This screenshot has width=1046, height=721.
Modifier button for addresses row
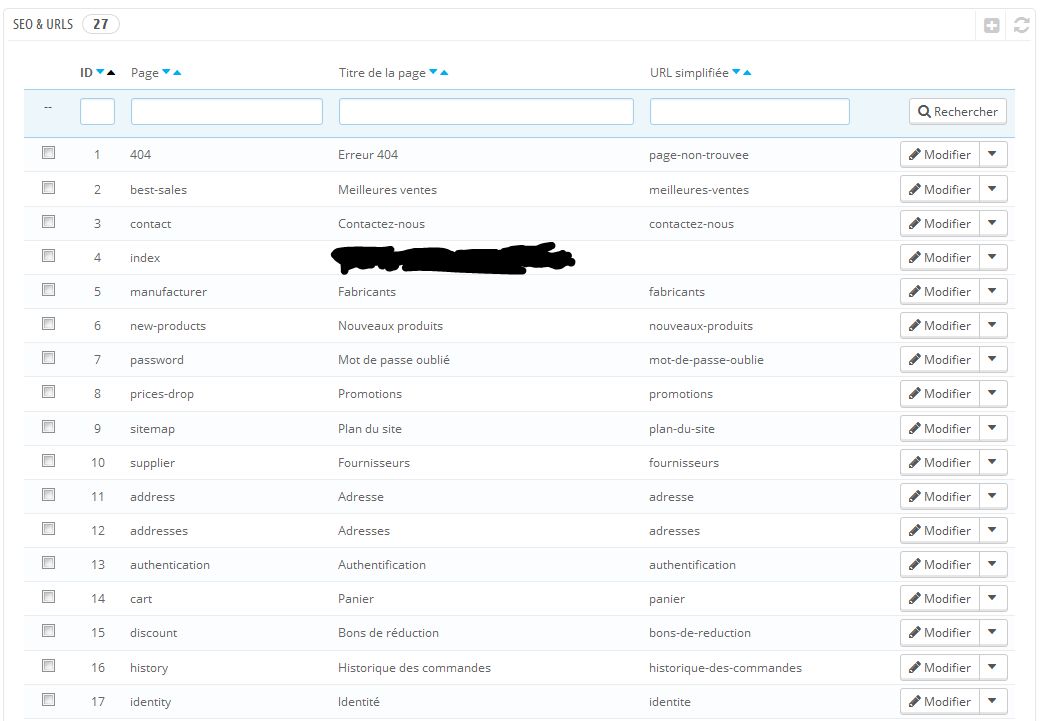coord(940,530)
